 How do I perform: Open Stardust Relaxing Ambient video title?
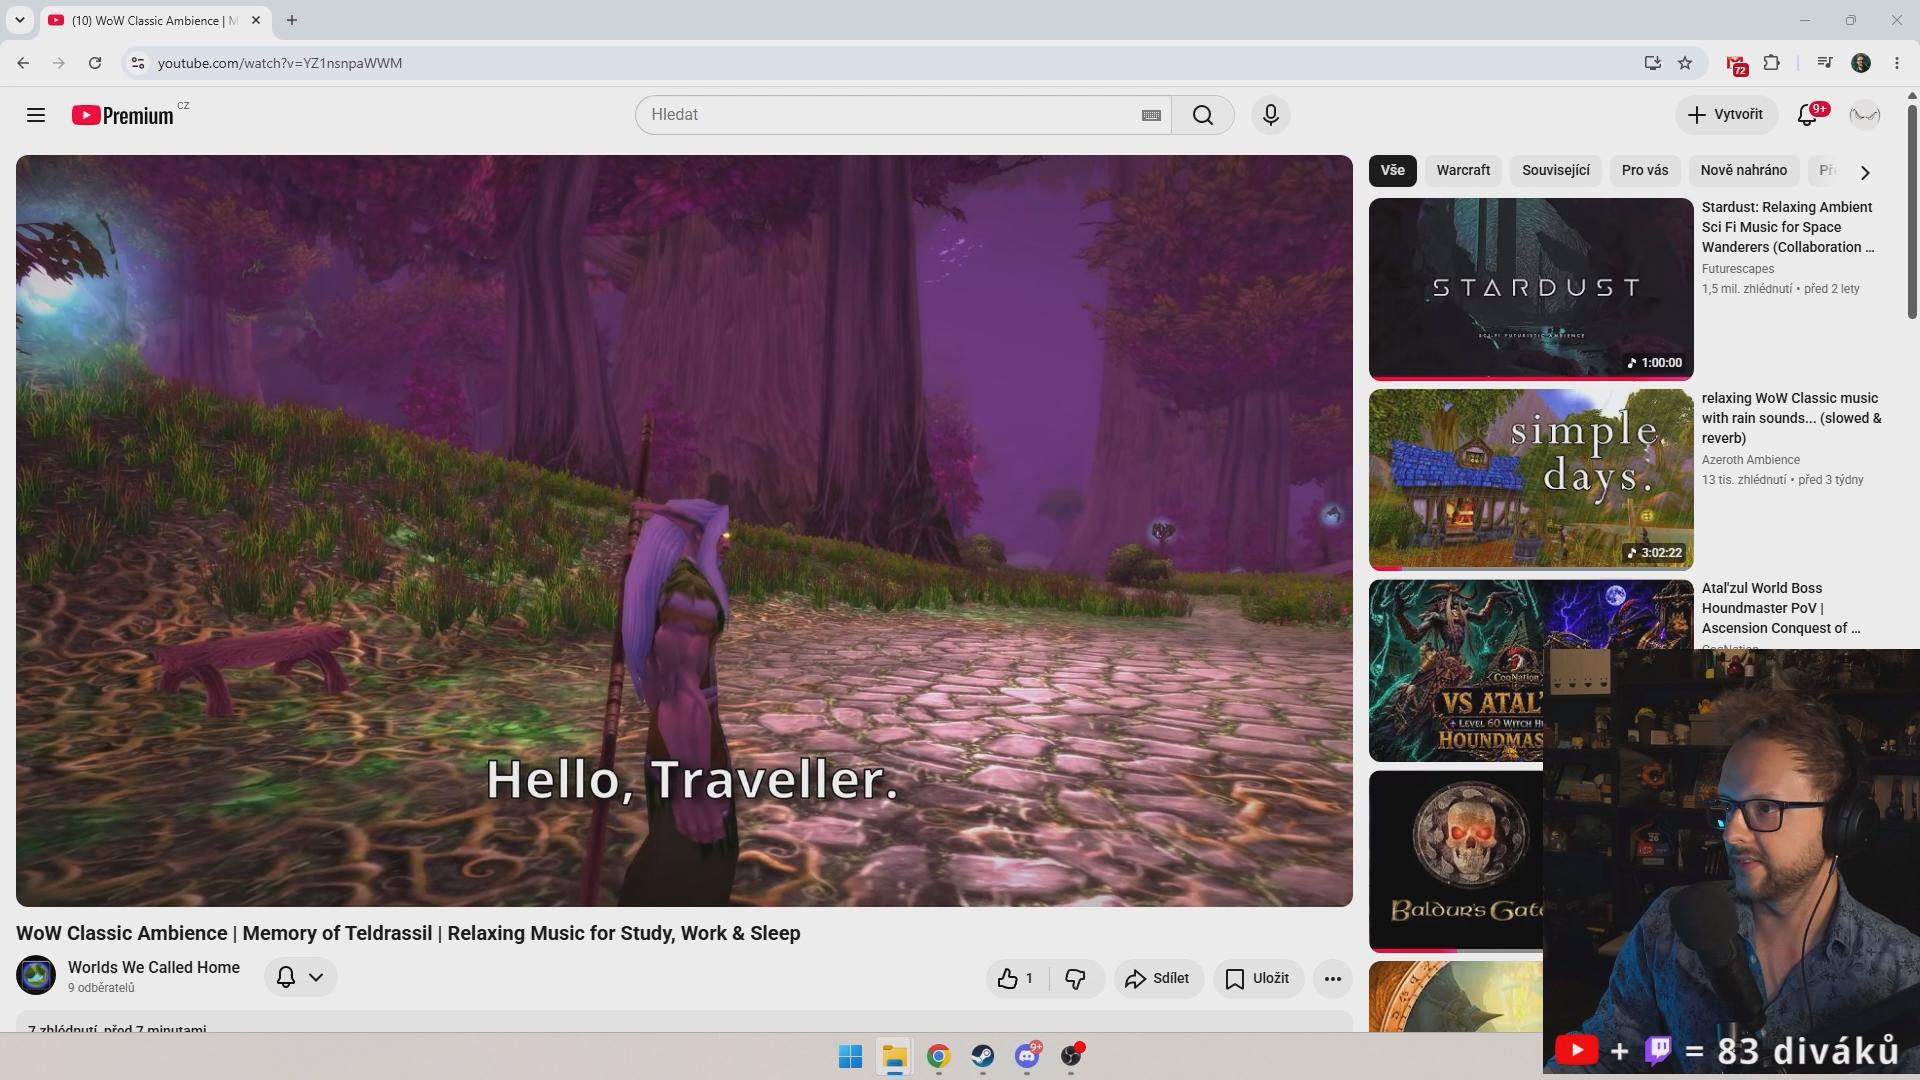point(1788,227)
